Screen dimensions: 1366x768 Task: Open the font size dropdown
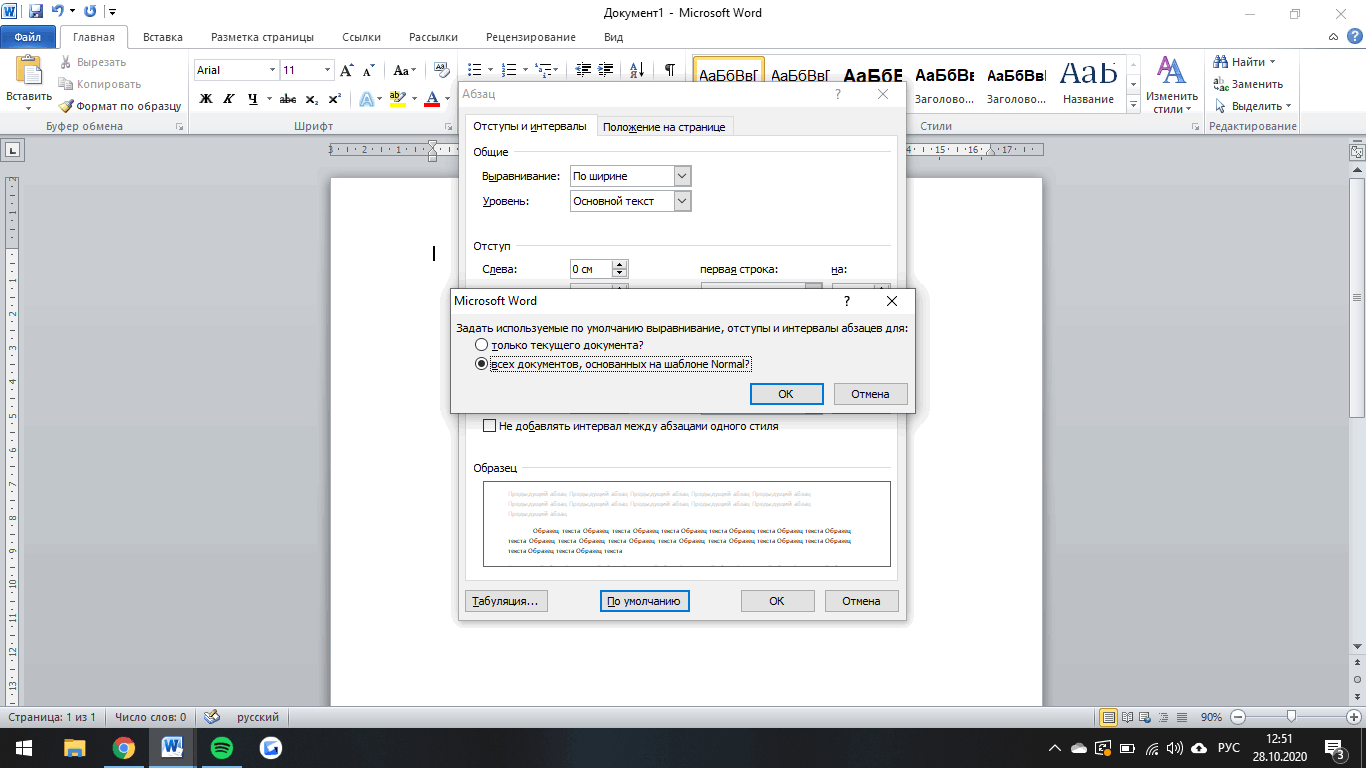(x=327, y=70)
